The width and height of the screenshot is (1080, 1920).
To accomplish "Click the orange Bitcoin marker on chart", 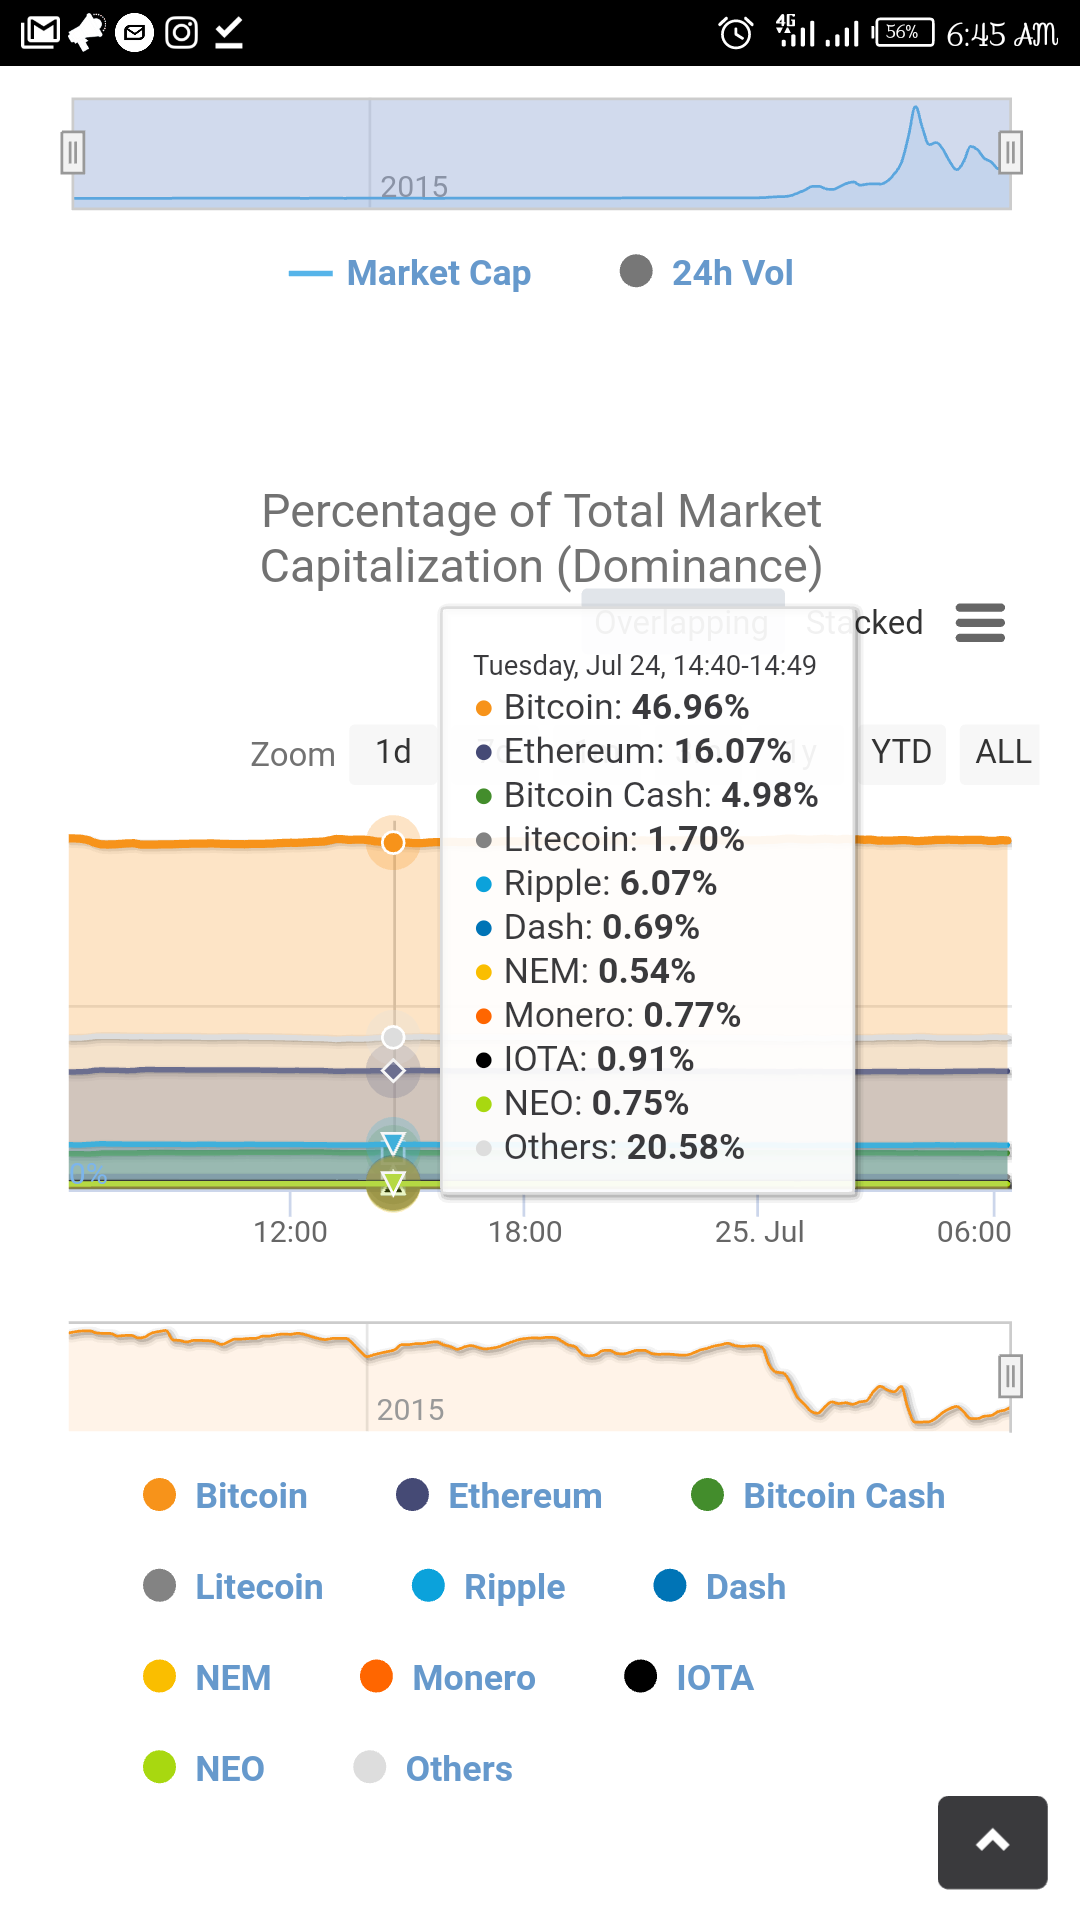I will (x=394, y=842).
